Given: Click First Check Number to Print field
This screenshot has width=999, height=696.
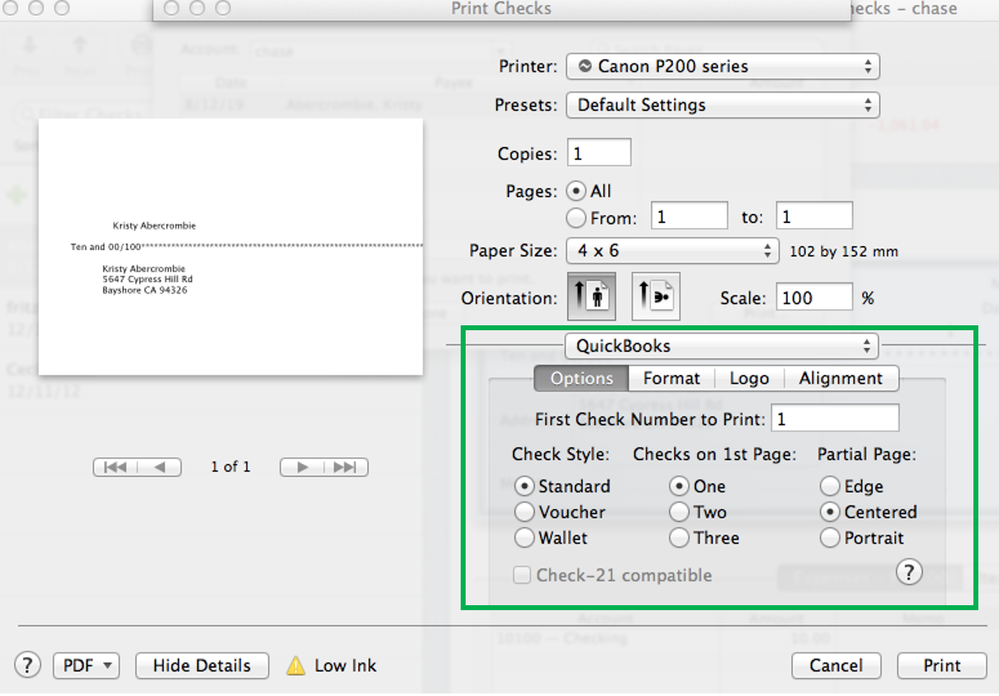Looking at the screenshot, I should pos(835,418).
